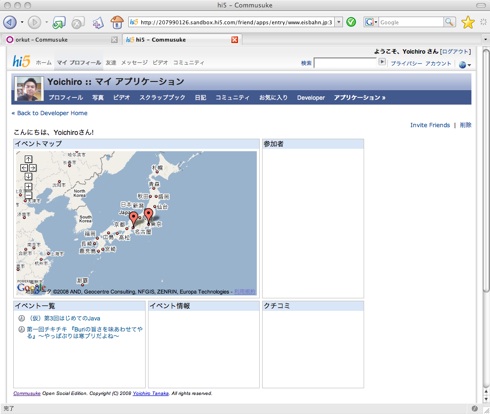Click the browser Forward arrow button
The image size is (490, 414).
34,22
